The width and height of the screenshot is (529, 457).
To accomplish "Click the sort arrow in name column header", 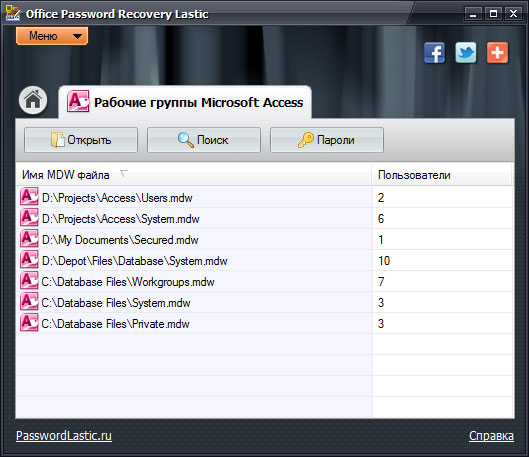I will pyautogui.click(x=124, y=174).
